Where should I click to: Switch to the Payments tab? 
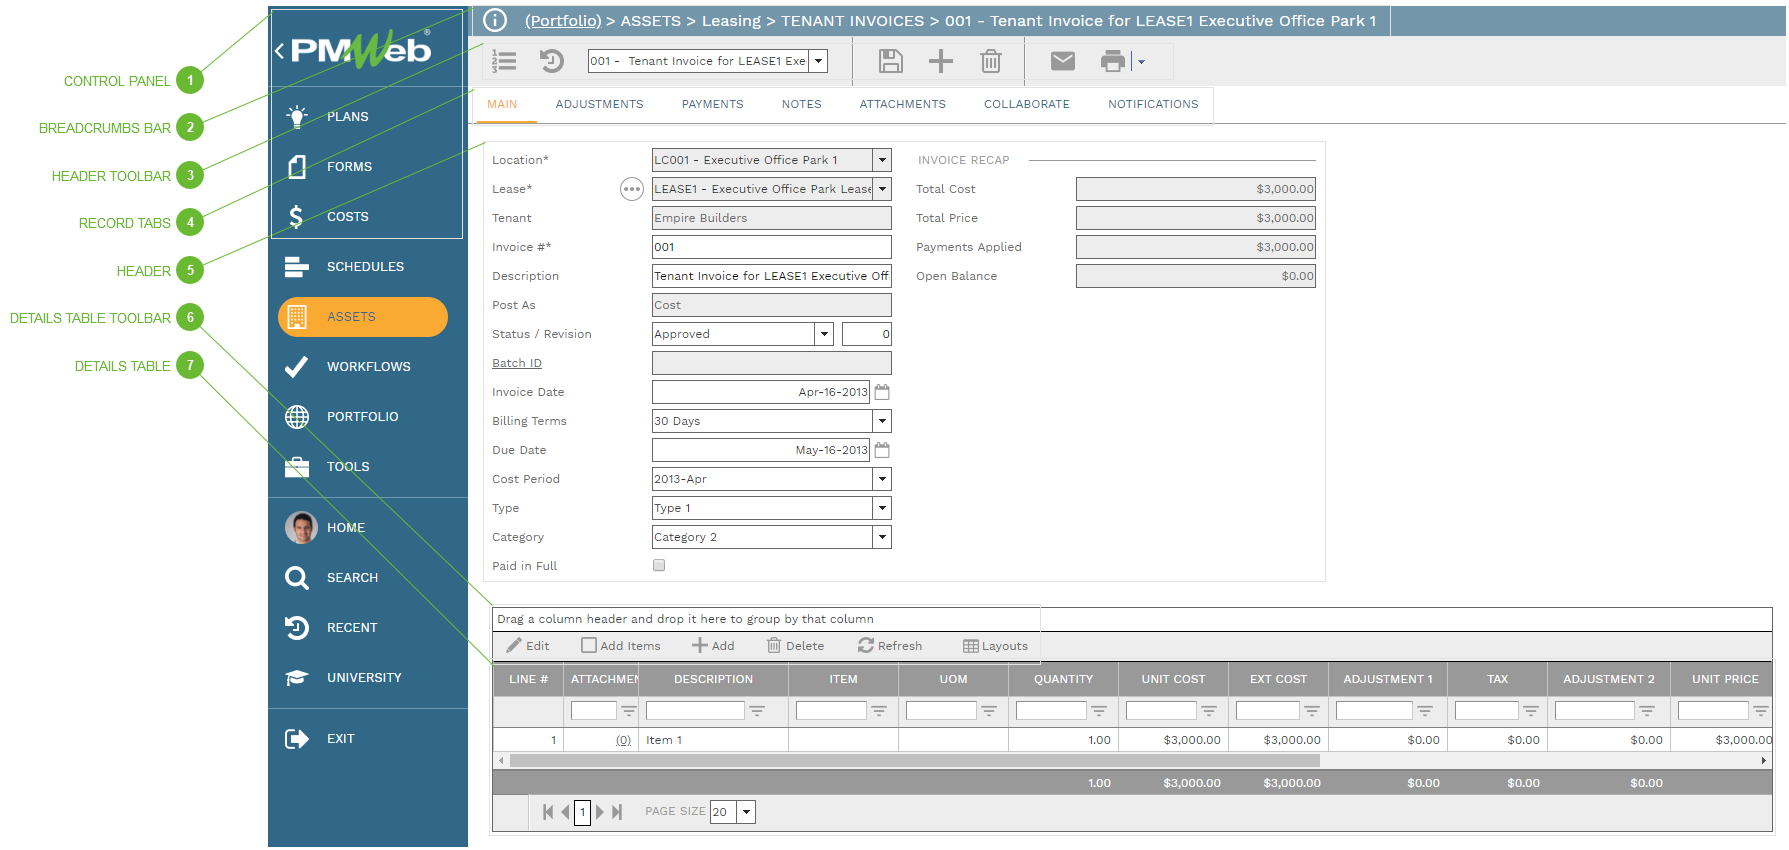713,104
